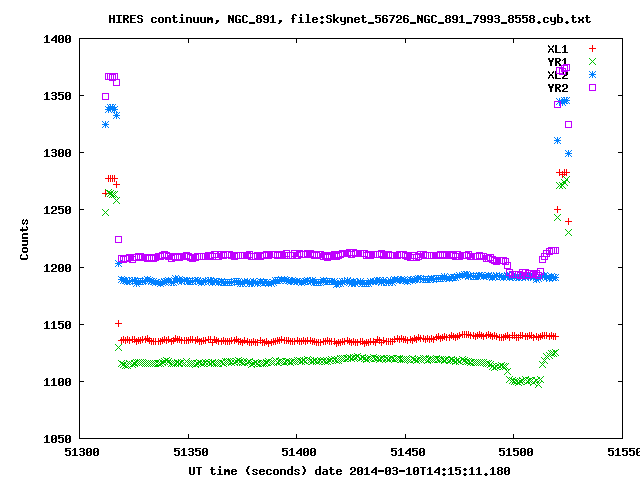Click the 1400 y-axis tick label
640x480 pixels.
point(57,39)
